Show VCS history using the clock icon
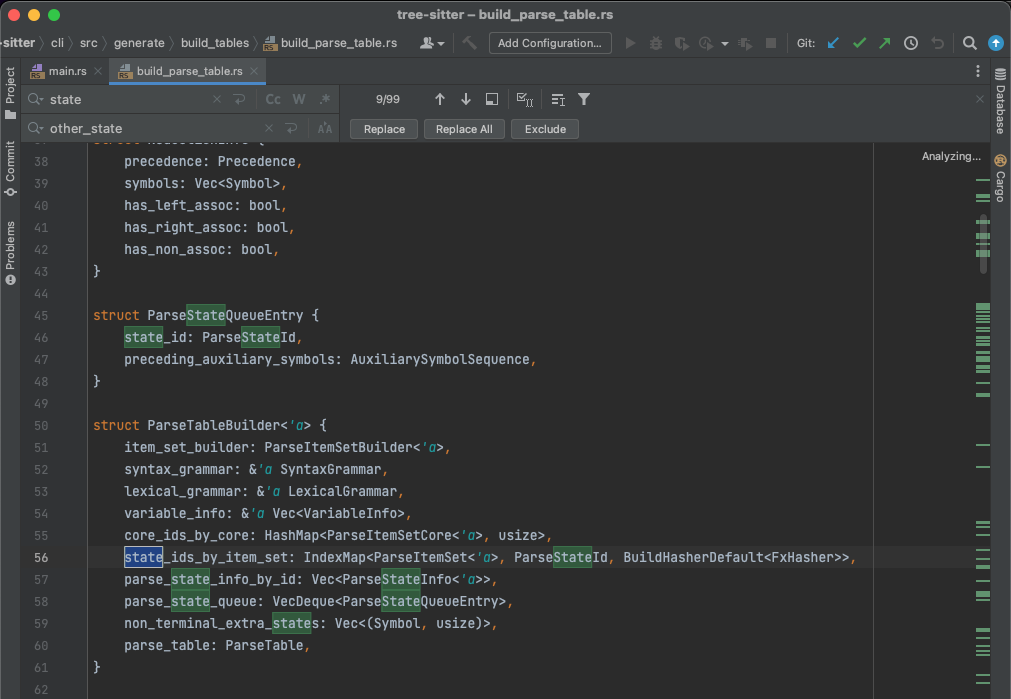1011x699 pixels. point(910,43)
